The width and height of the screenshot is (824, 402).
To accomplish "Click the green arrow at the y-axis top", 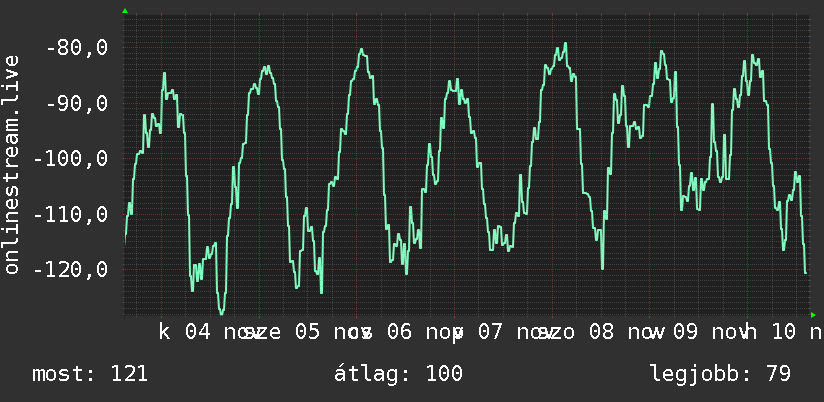I will pos(125,11).
